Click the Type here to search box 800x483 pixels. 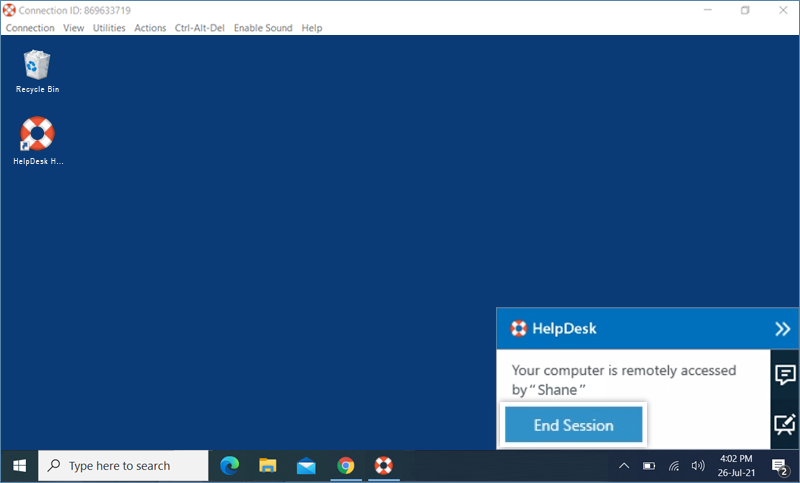(x=124, y=466)
